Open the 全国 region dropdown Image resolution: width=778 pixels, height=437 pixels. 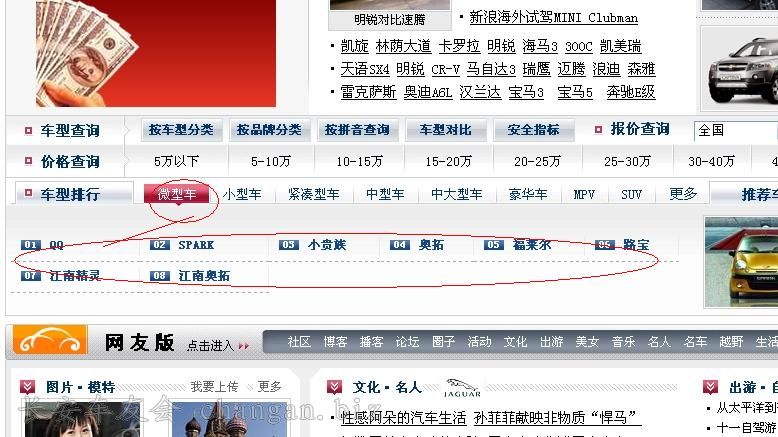[735, 130]
